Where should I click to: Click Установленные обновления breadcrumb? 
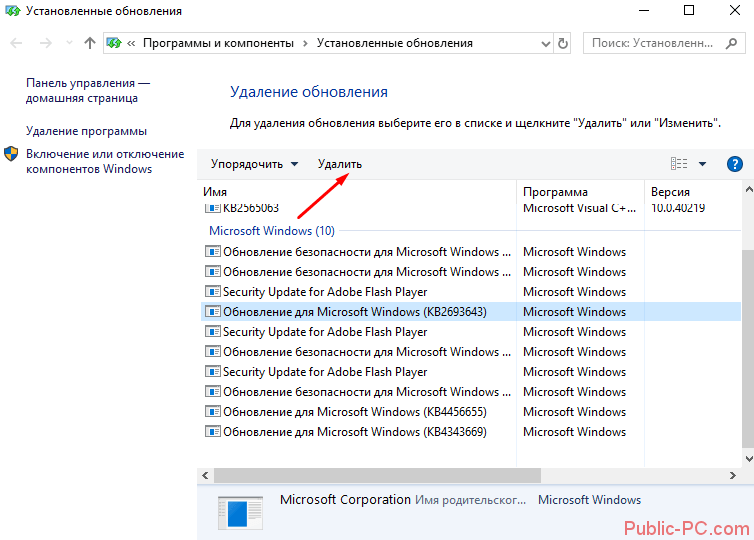point(394,43)
